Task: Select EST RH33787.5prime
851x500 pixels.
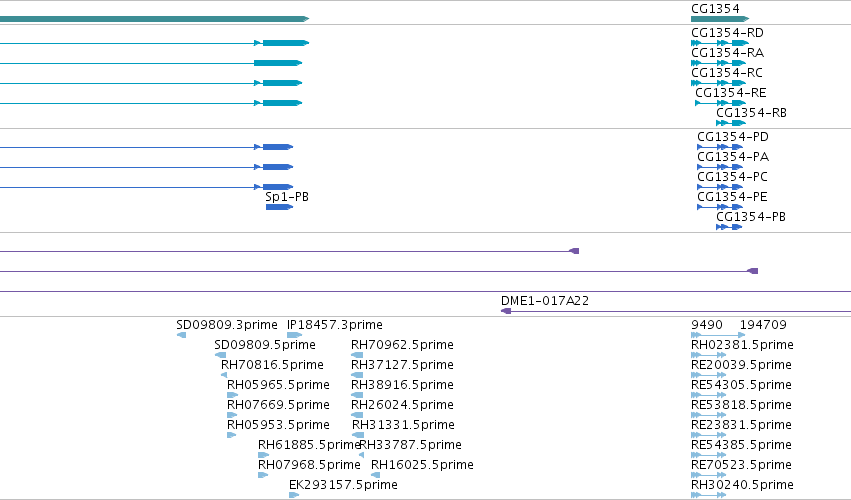Action: click(411, 446)
